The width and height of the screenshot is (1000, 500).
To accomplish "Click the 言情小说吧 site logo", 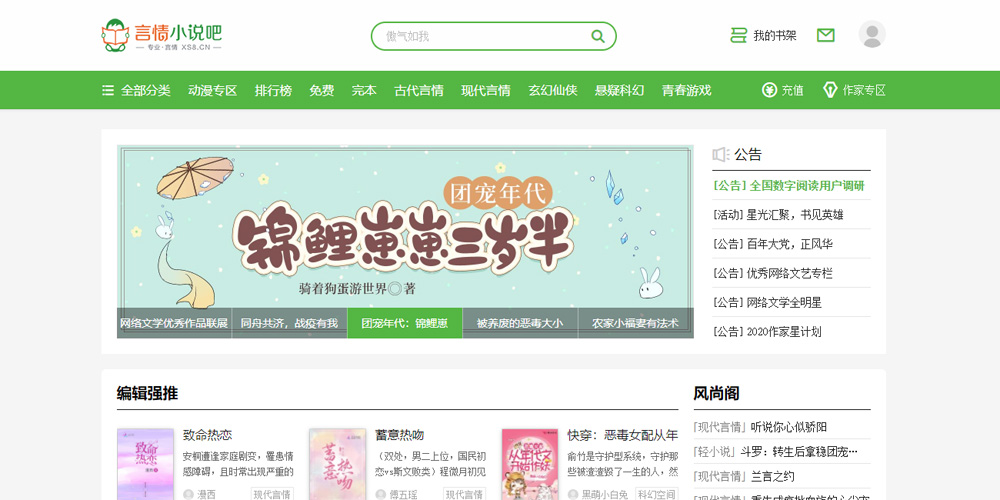I will click(161, 35).
